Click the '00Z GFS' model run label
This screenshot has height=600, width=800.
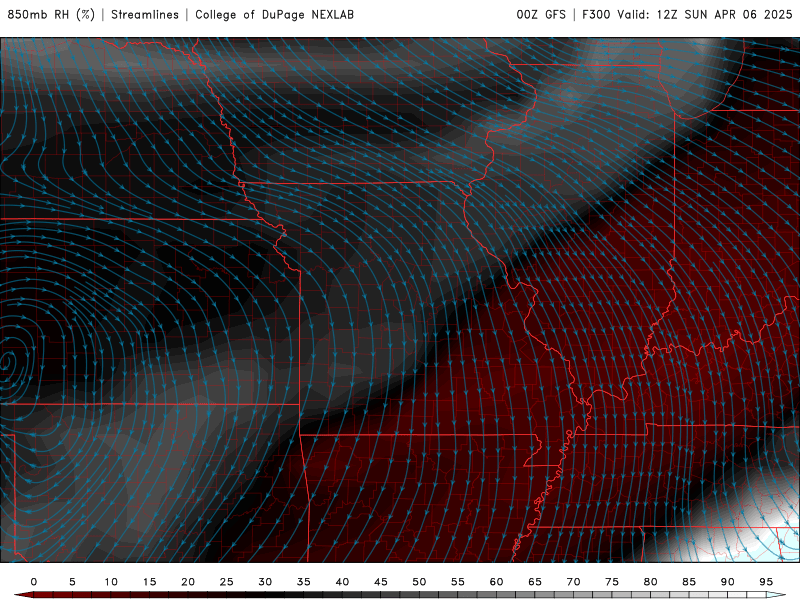click(541, 14)
